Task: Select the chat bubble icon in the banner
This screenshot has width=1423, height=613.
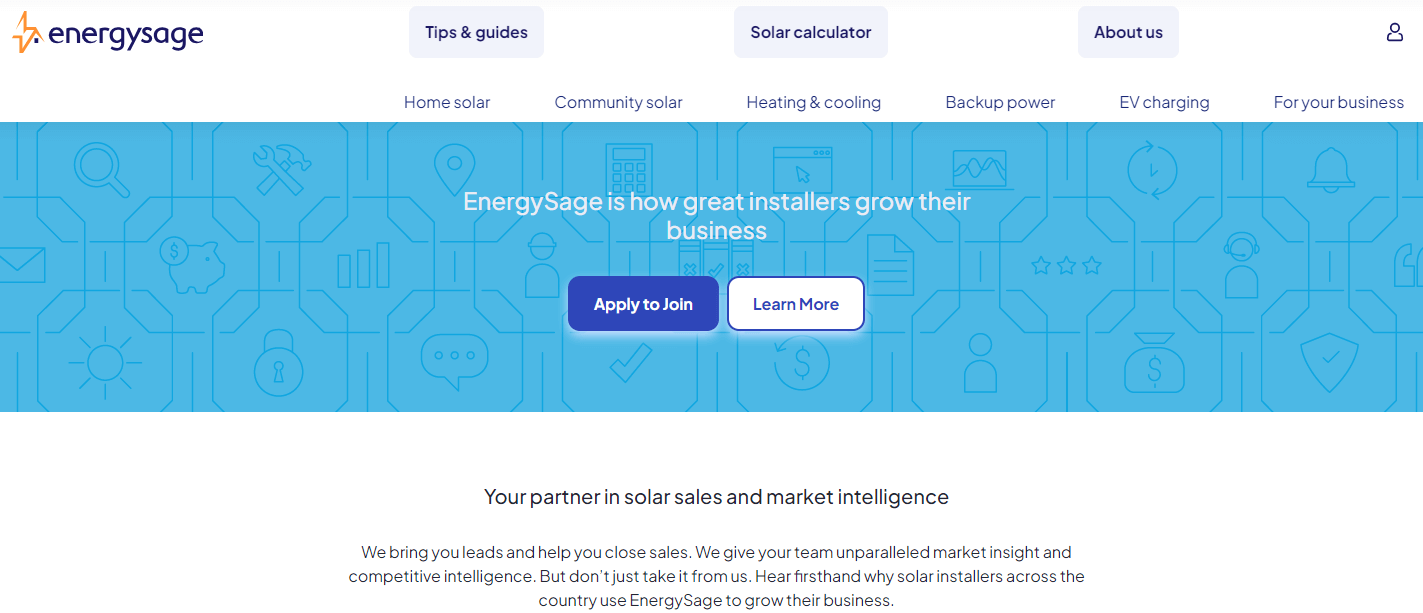Action: 455,355
